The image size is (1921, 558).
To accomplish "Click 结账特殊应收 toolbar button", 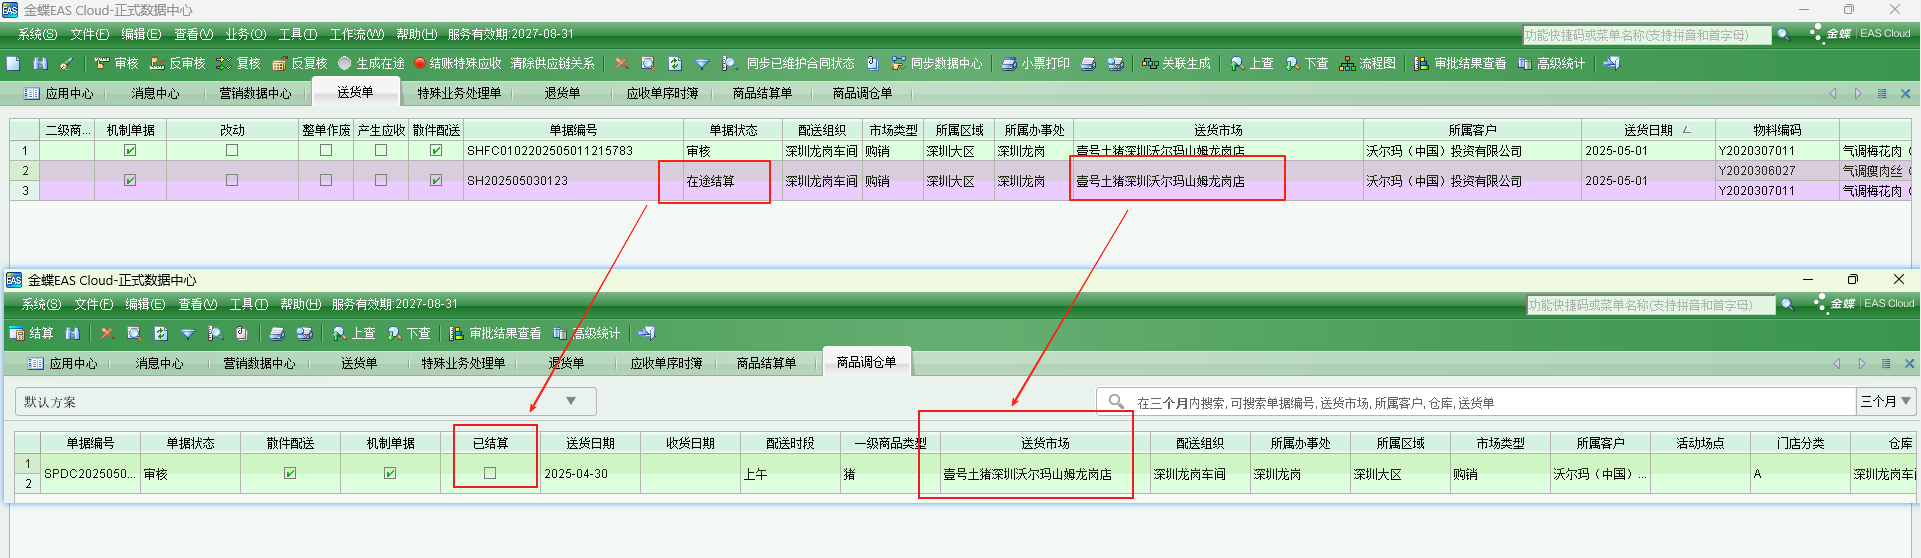I will pos(457,63).
